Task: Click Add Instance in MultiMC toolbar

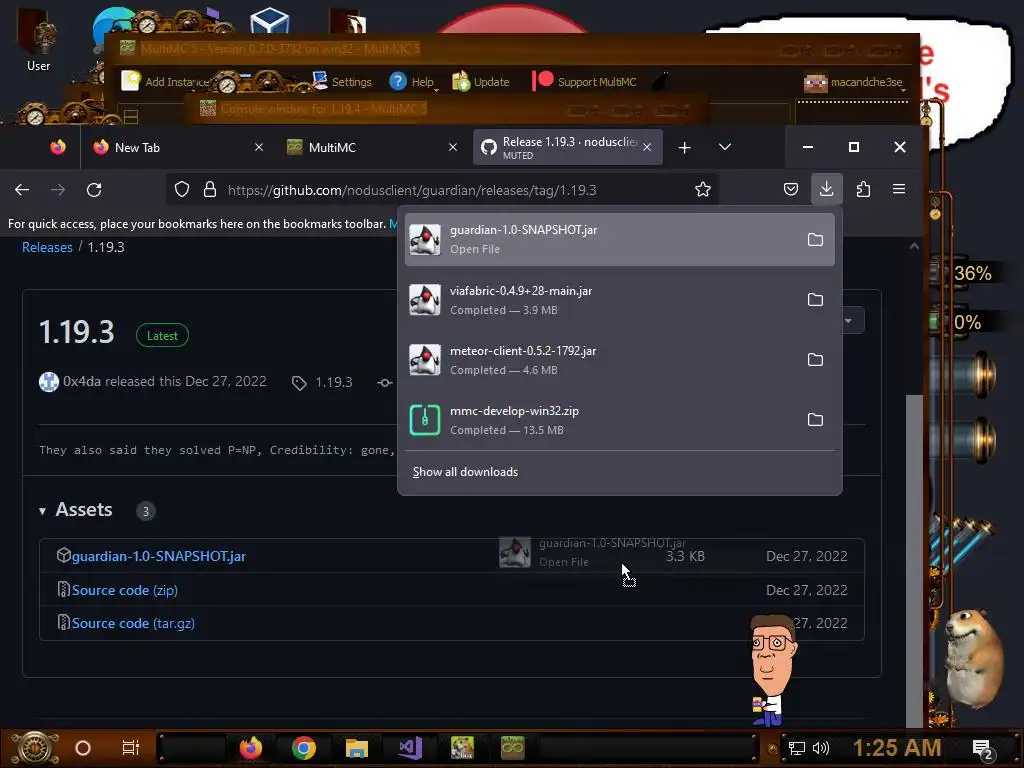Action: [165, 82]
